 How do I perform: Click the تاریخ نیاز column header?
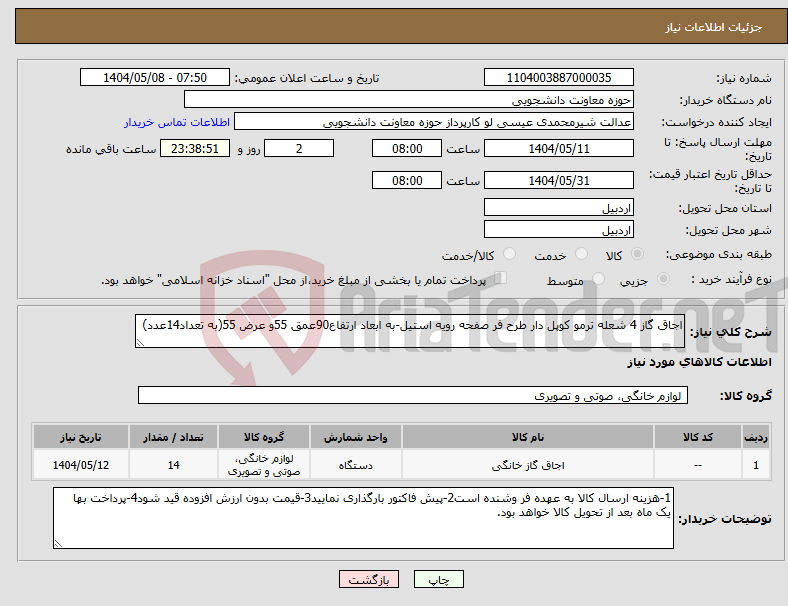(80, 437)
